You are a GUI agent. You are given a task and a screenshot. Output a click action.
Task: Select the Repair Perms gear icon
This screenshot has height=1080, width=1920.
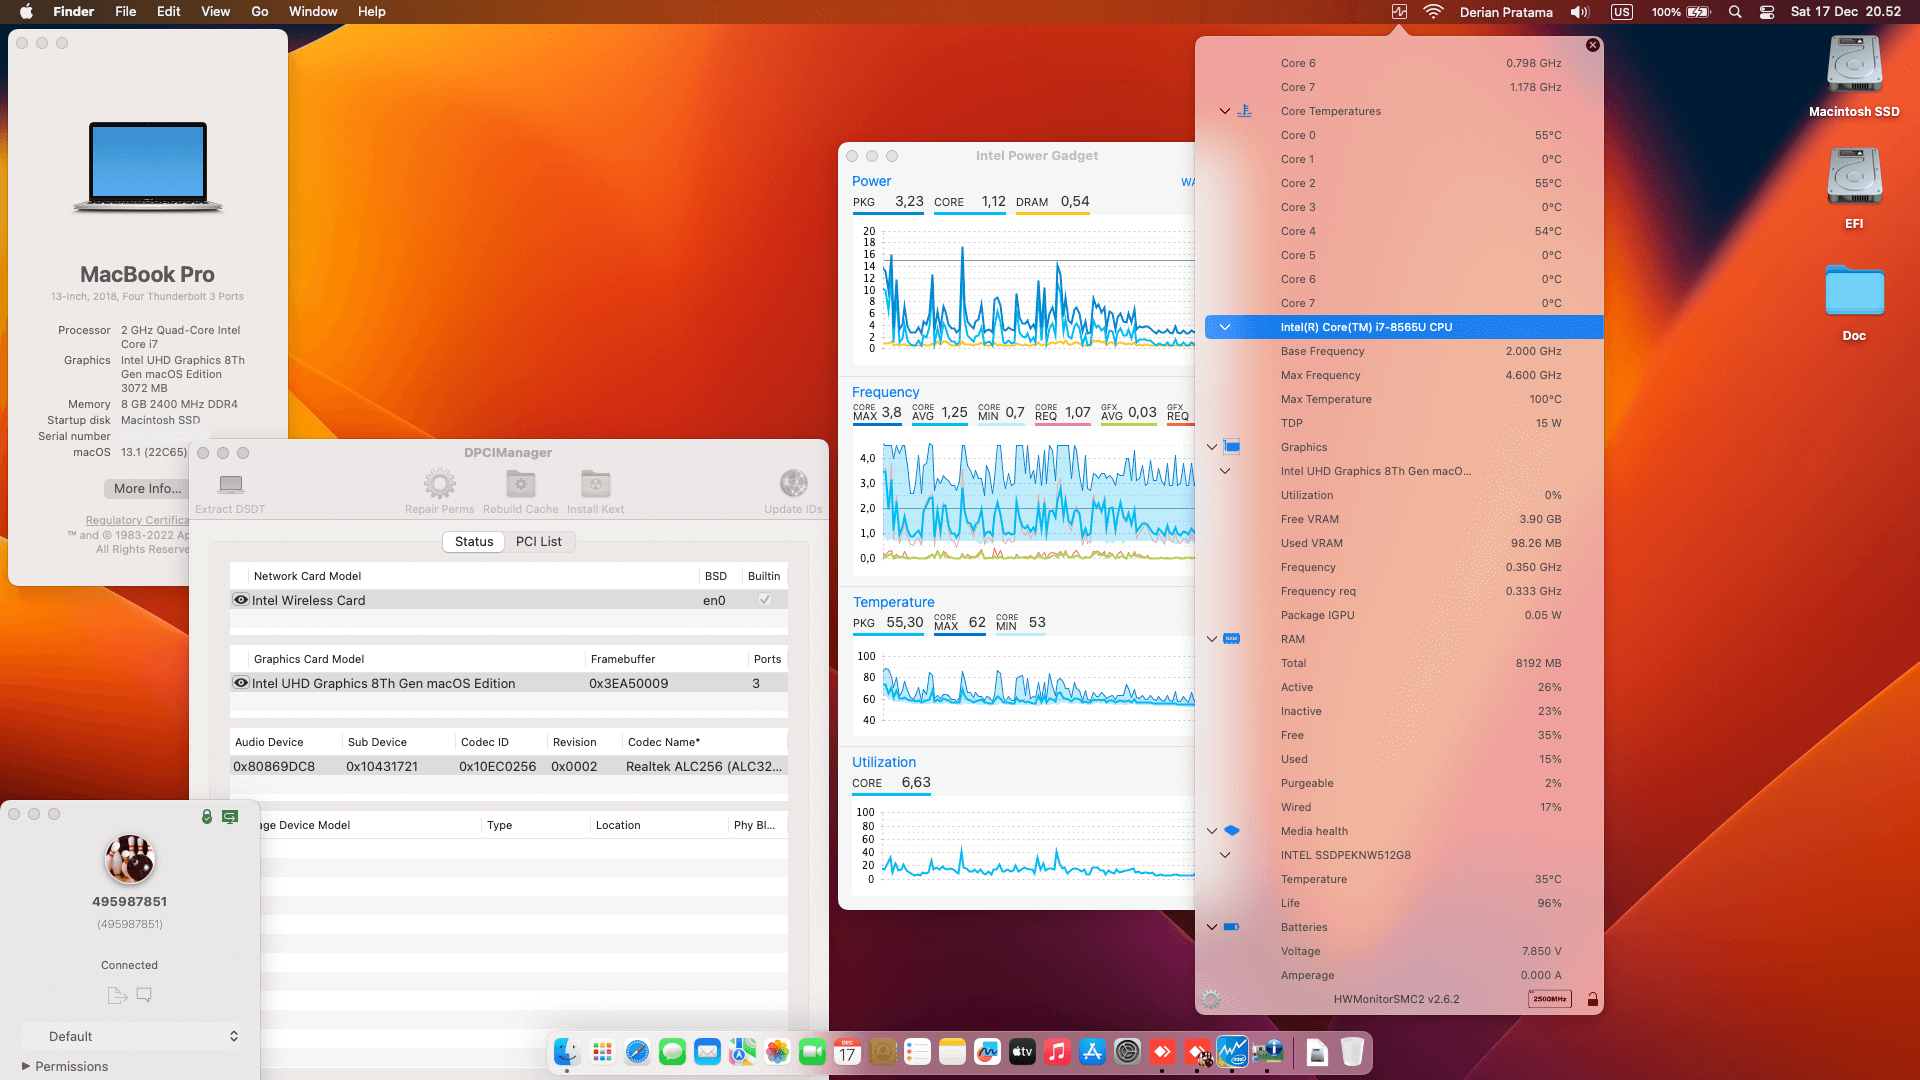coord(440,487)
